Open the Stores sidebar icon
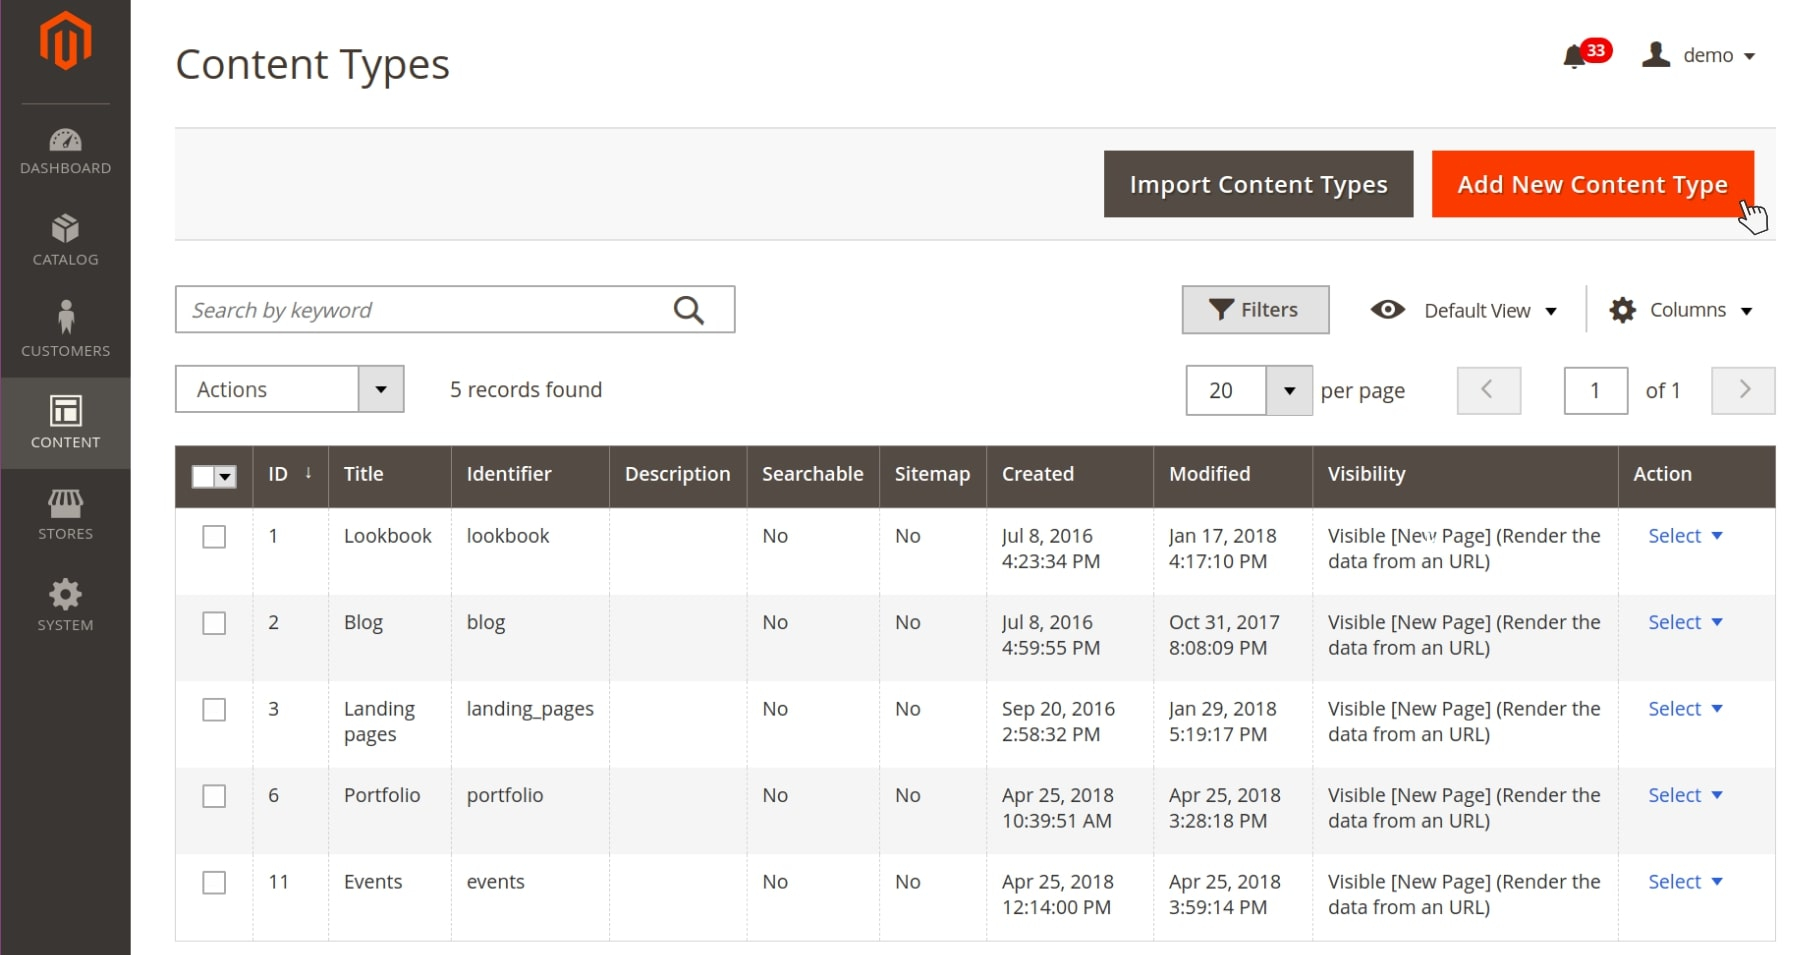 coord(65,514)
